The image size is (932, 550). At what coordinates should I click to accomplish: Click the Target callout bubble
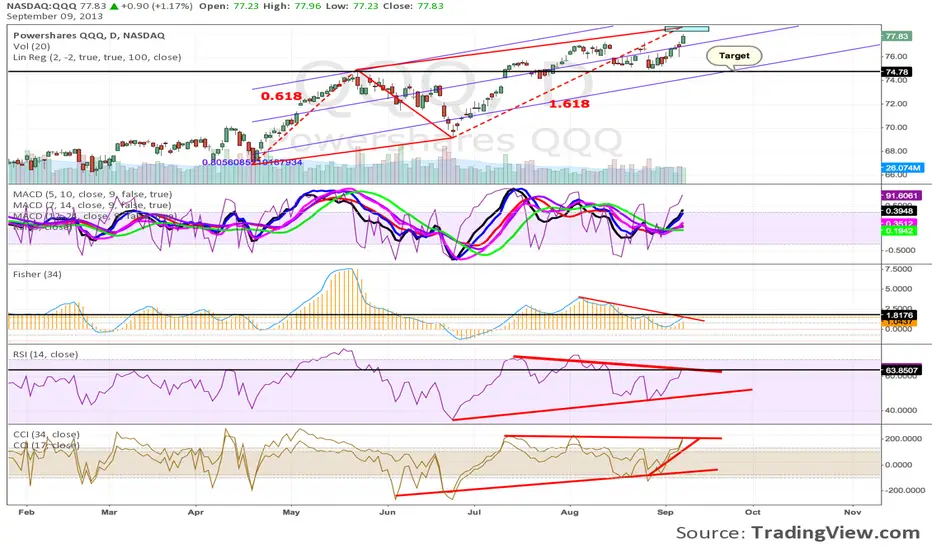click(734, 56)
